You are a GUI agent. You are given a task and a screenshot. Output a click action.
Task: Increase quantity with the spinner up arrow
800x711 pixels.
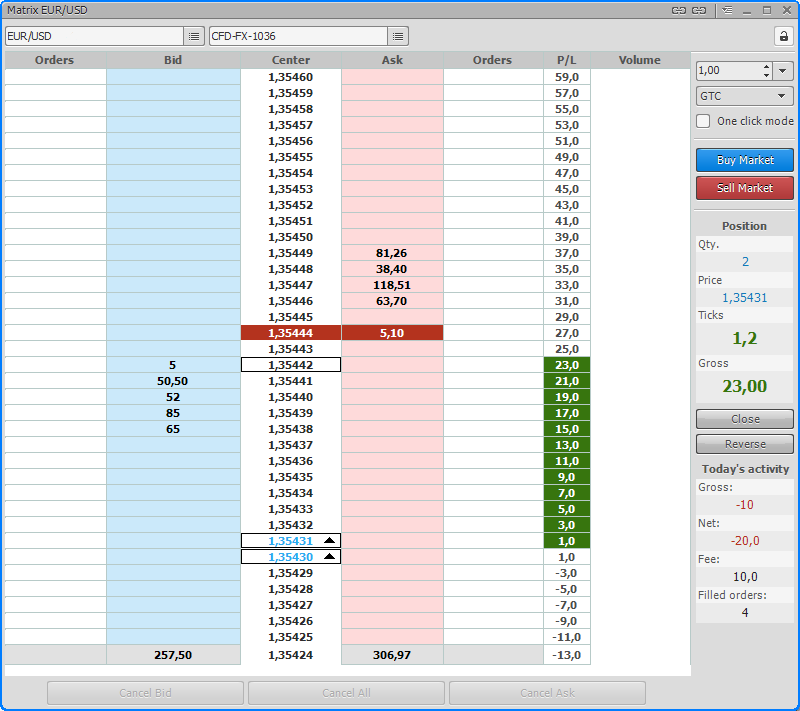(x=766, y=67)
